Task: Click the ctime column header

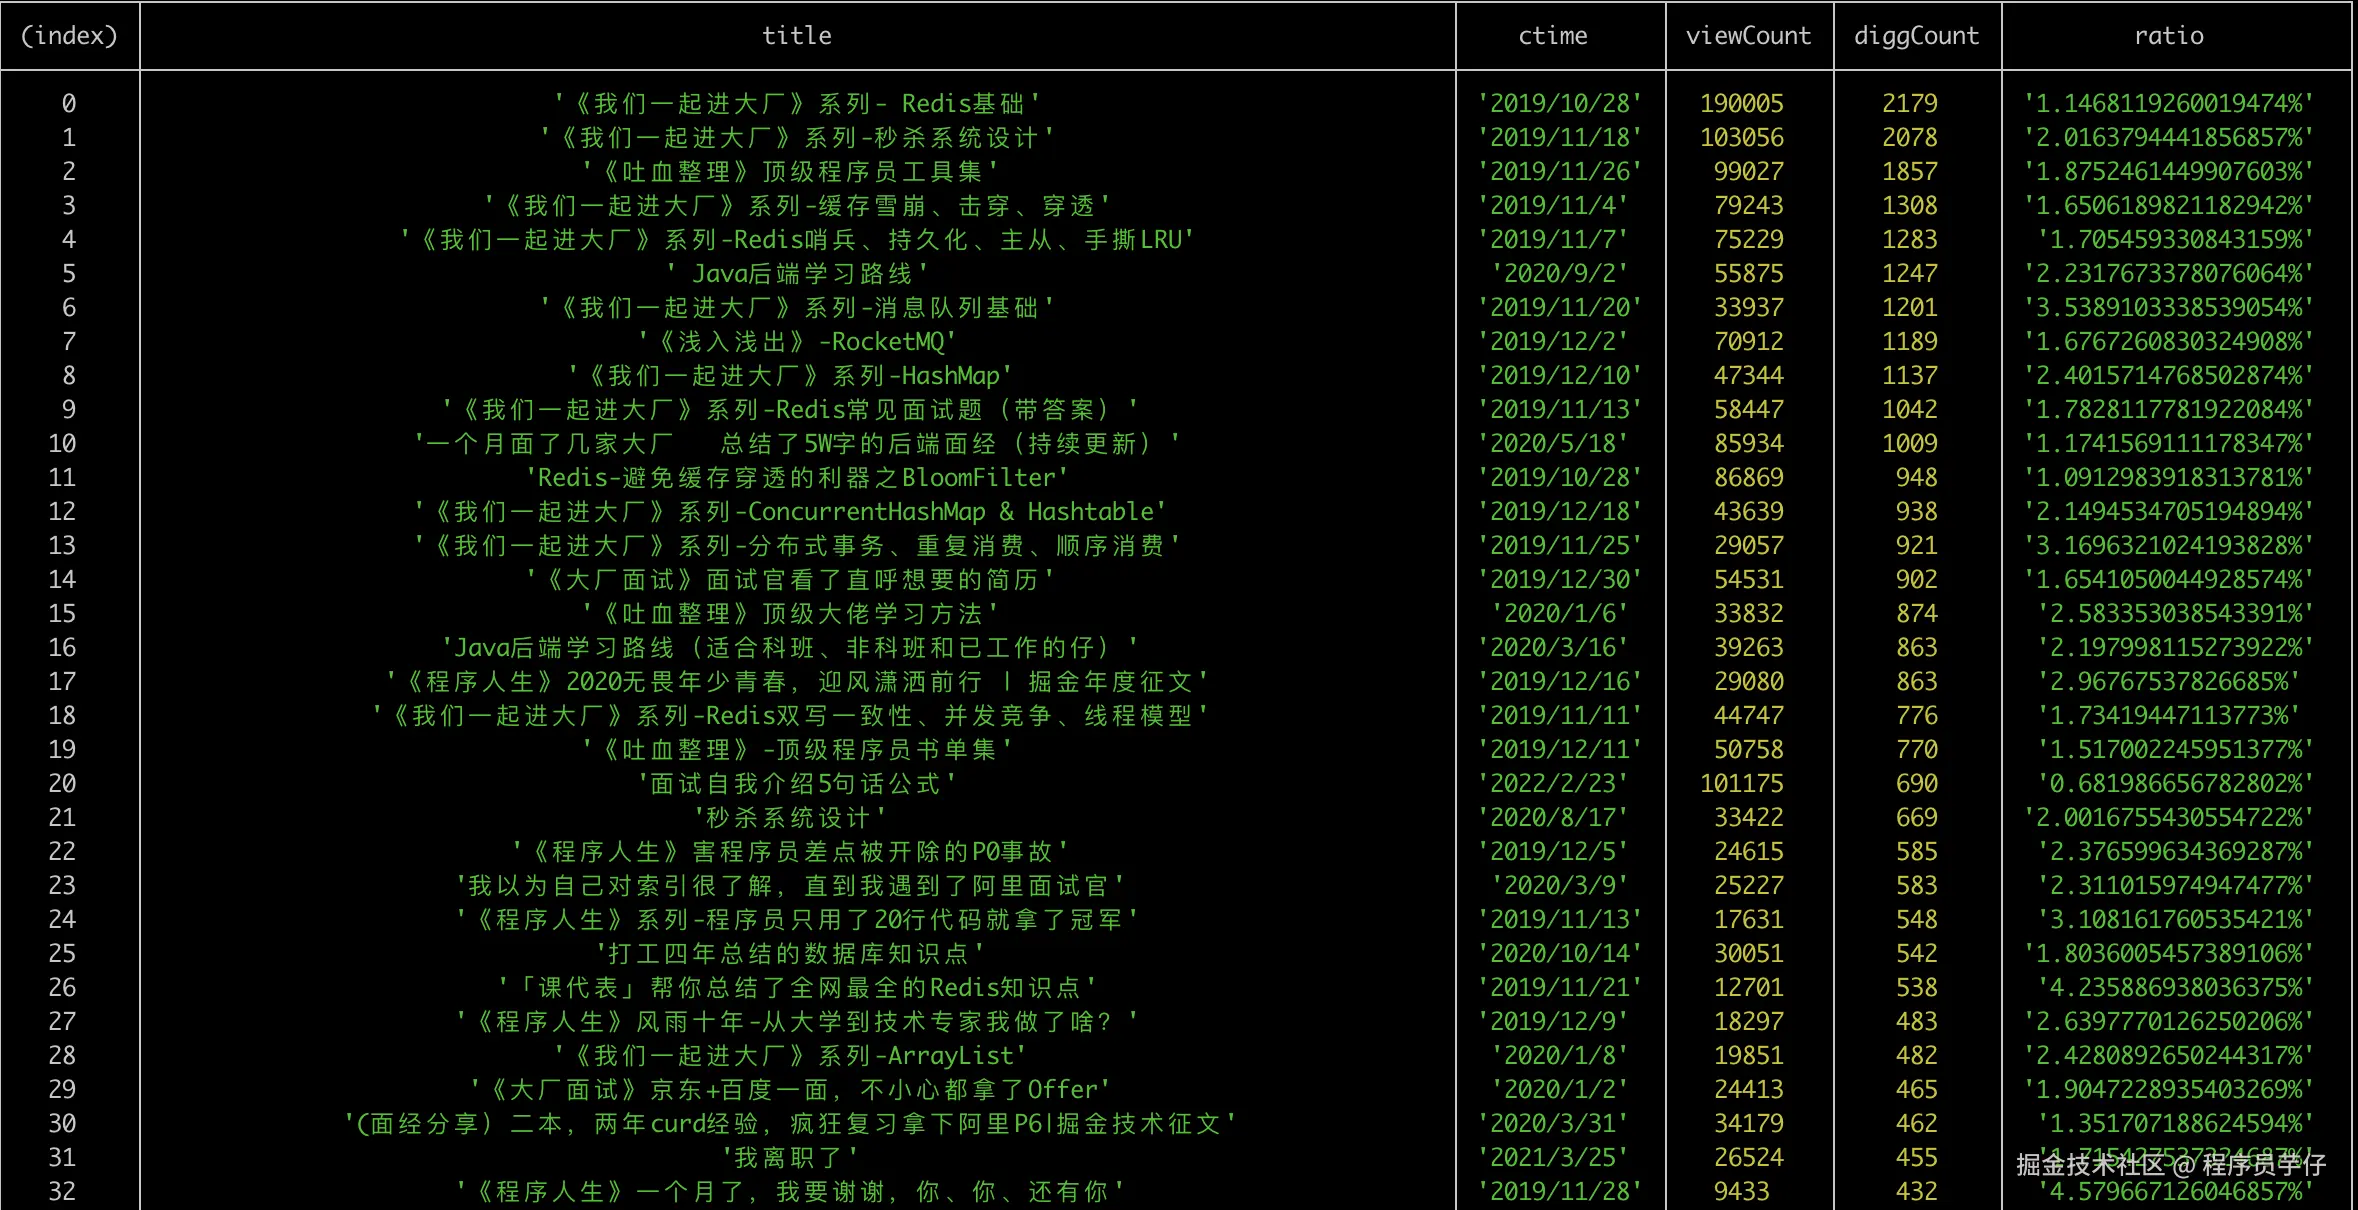Action: [1552, 36]
